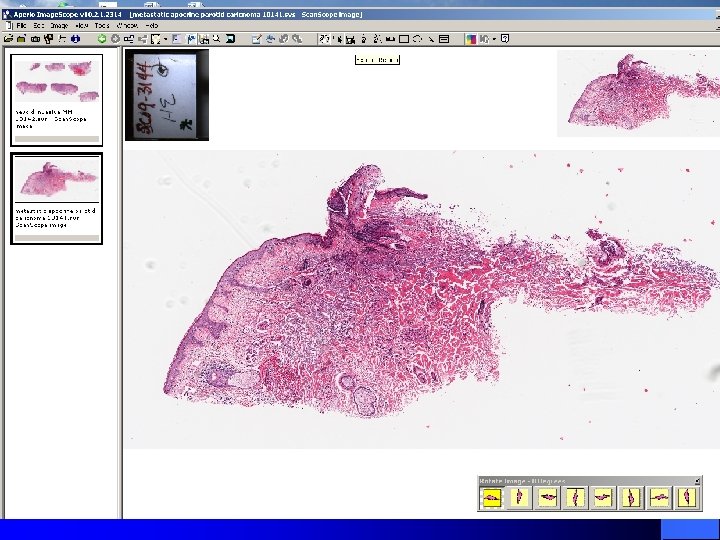
Task: Click the overview thumbnail of the tissue
Action: point(638,93)
